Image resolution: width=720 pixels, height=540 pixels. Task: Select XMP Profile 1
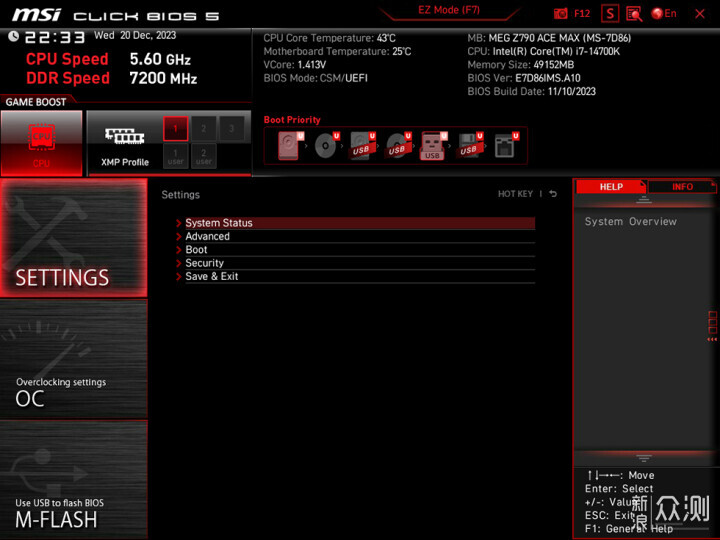click(x=175, y=129)
